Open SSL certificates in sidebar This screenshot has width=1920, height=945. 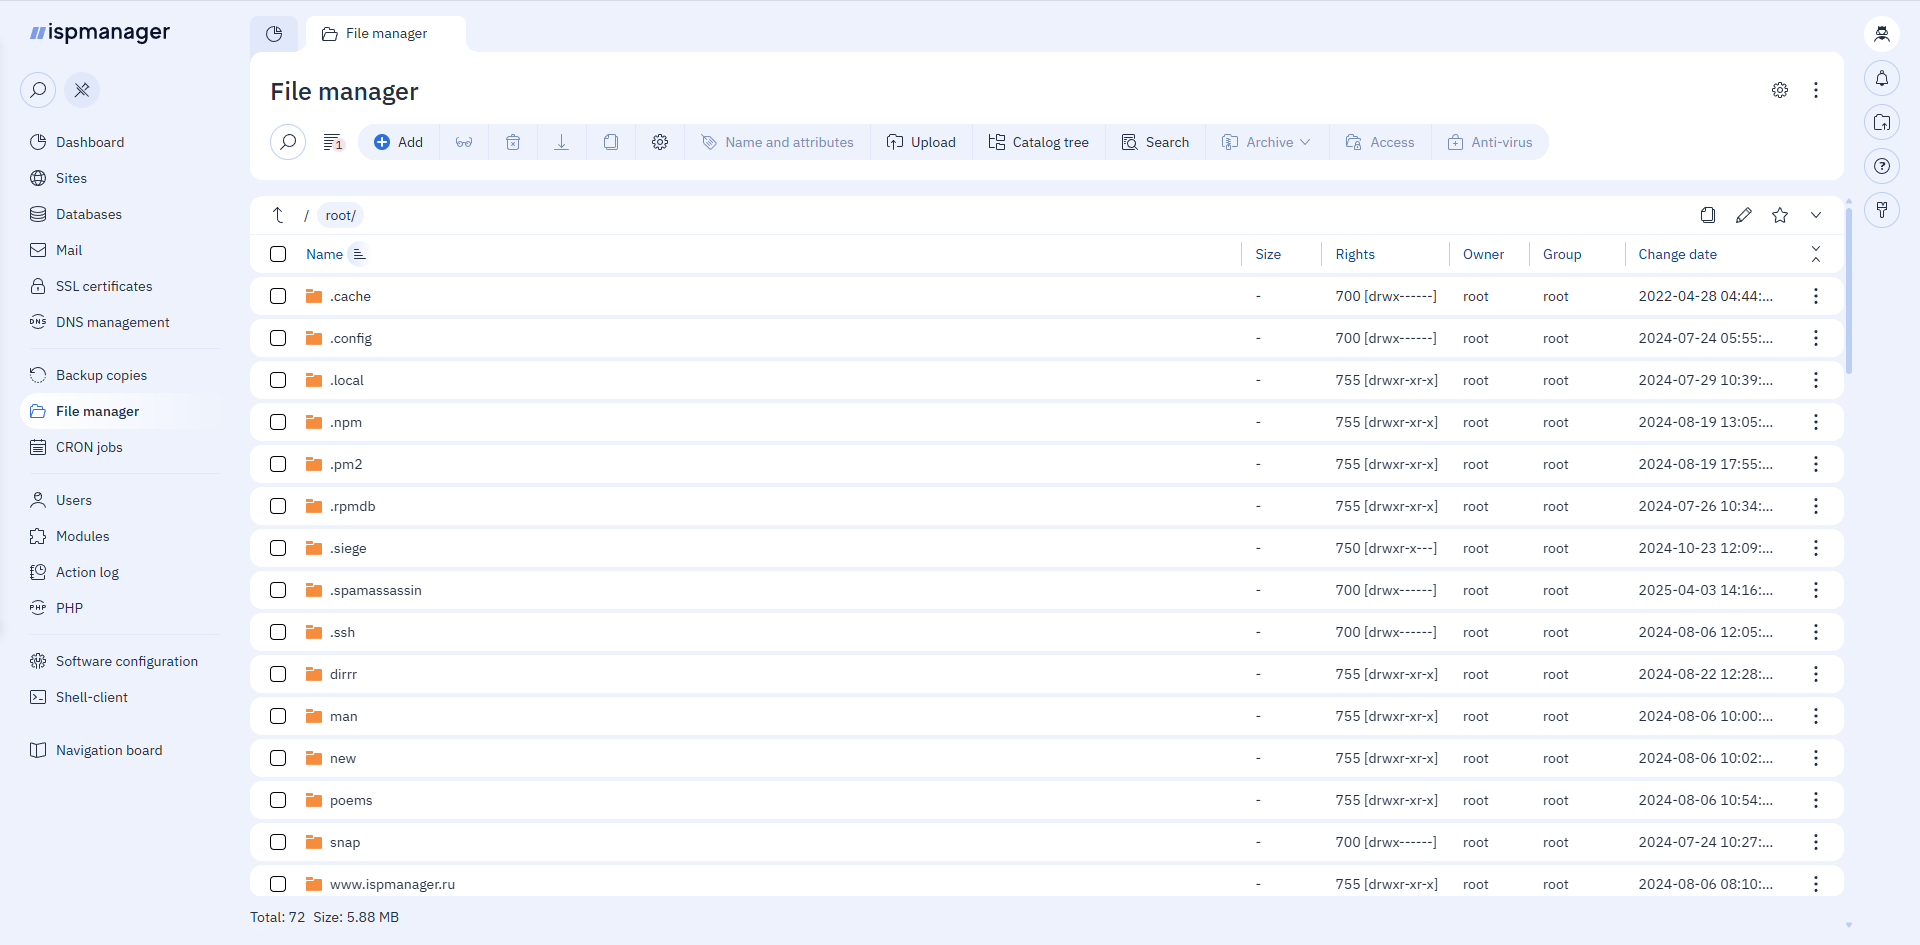[x=104, y=286]
